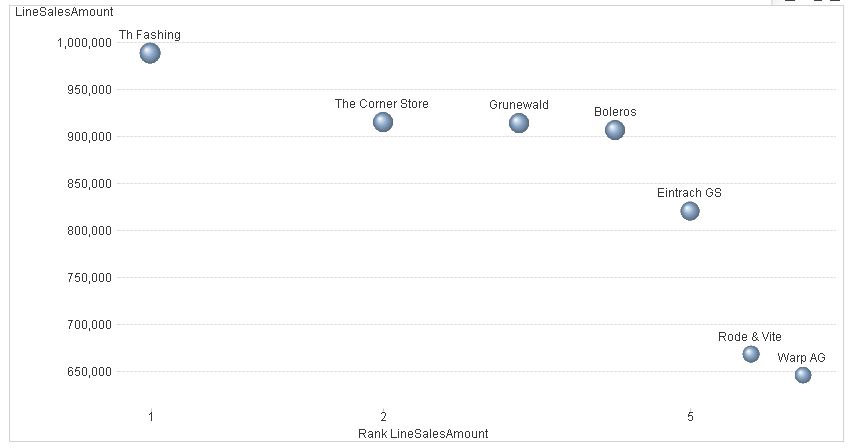Click the LineSalesAmount y-axis title
The height and width of the screenshot is (448, 853).
tap(64, 11)
